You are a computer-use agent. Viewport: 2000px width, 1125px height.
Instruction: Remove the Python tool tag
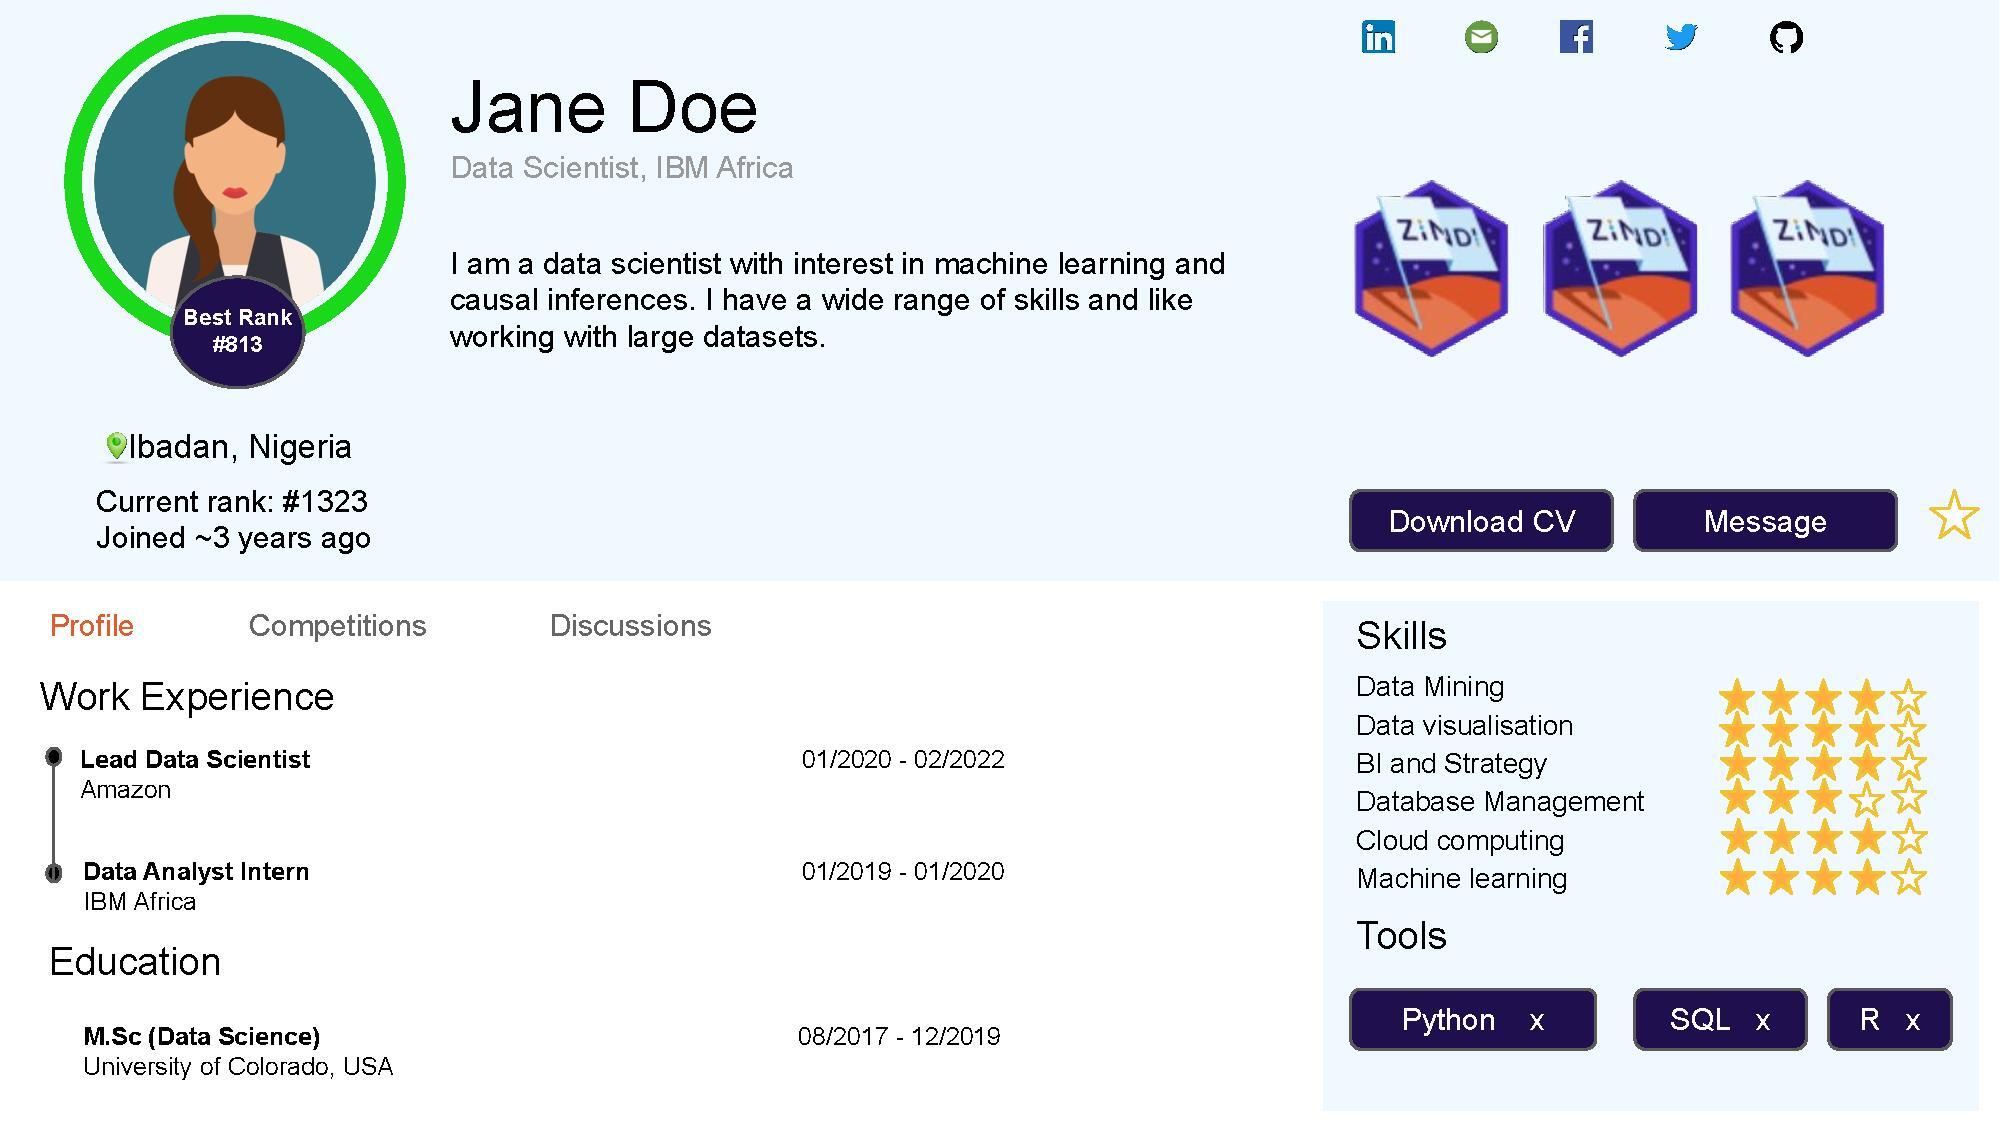click(1537, 1021)
